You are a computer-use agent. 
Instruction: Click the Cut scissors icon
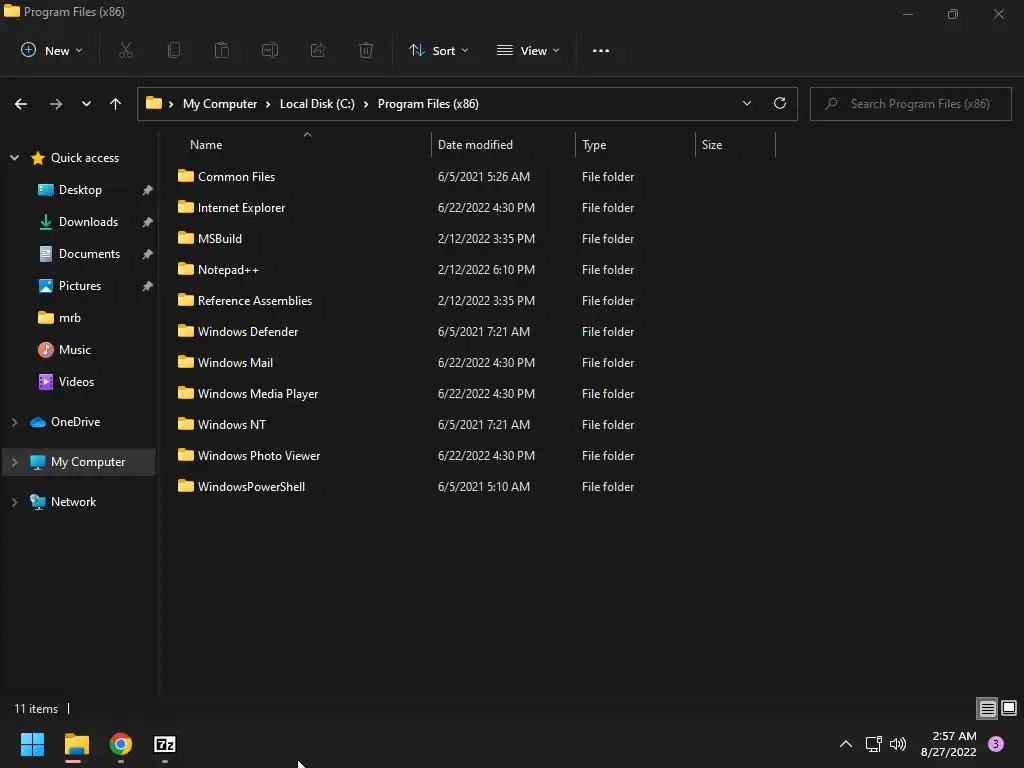point(126,50)
